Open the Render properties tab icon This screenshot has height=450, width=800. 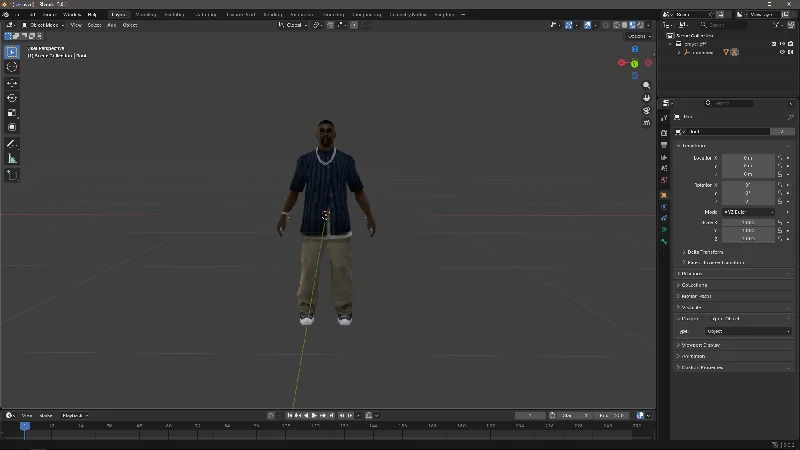pos(664,133)
